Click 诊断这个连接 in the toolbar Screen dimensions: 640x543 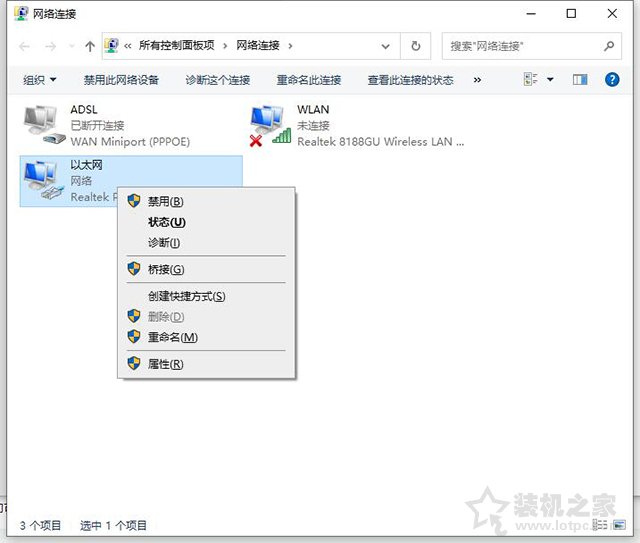(217, 80)
